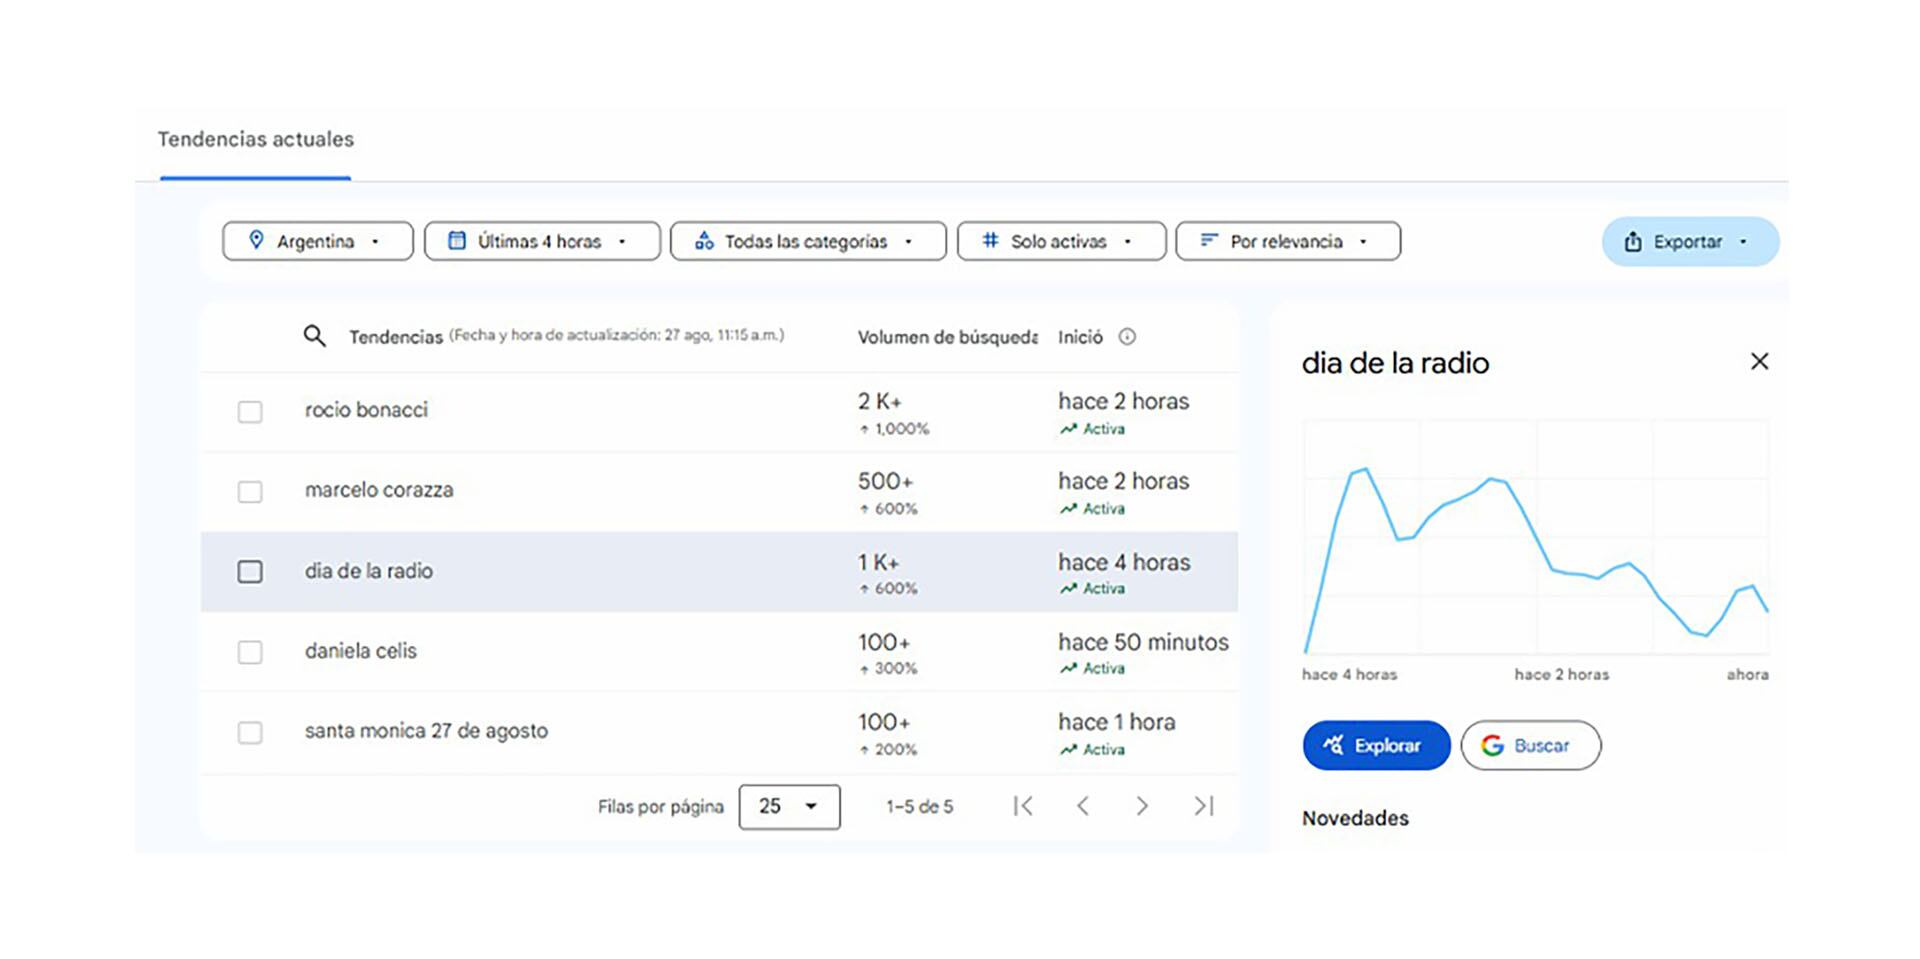Viewport: 1920px width, 959px height.
Task: Click the Explorar button
Action: (x=1375, y=746)
